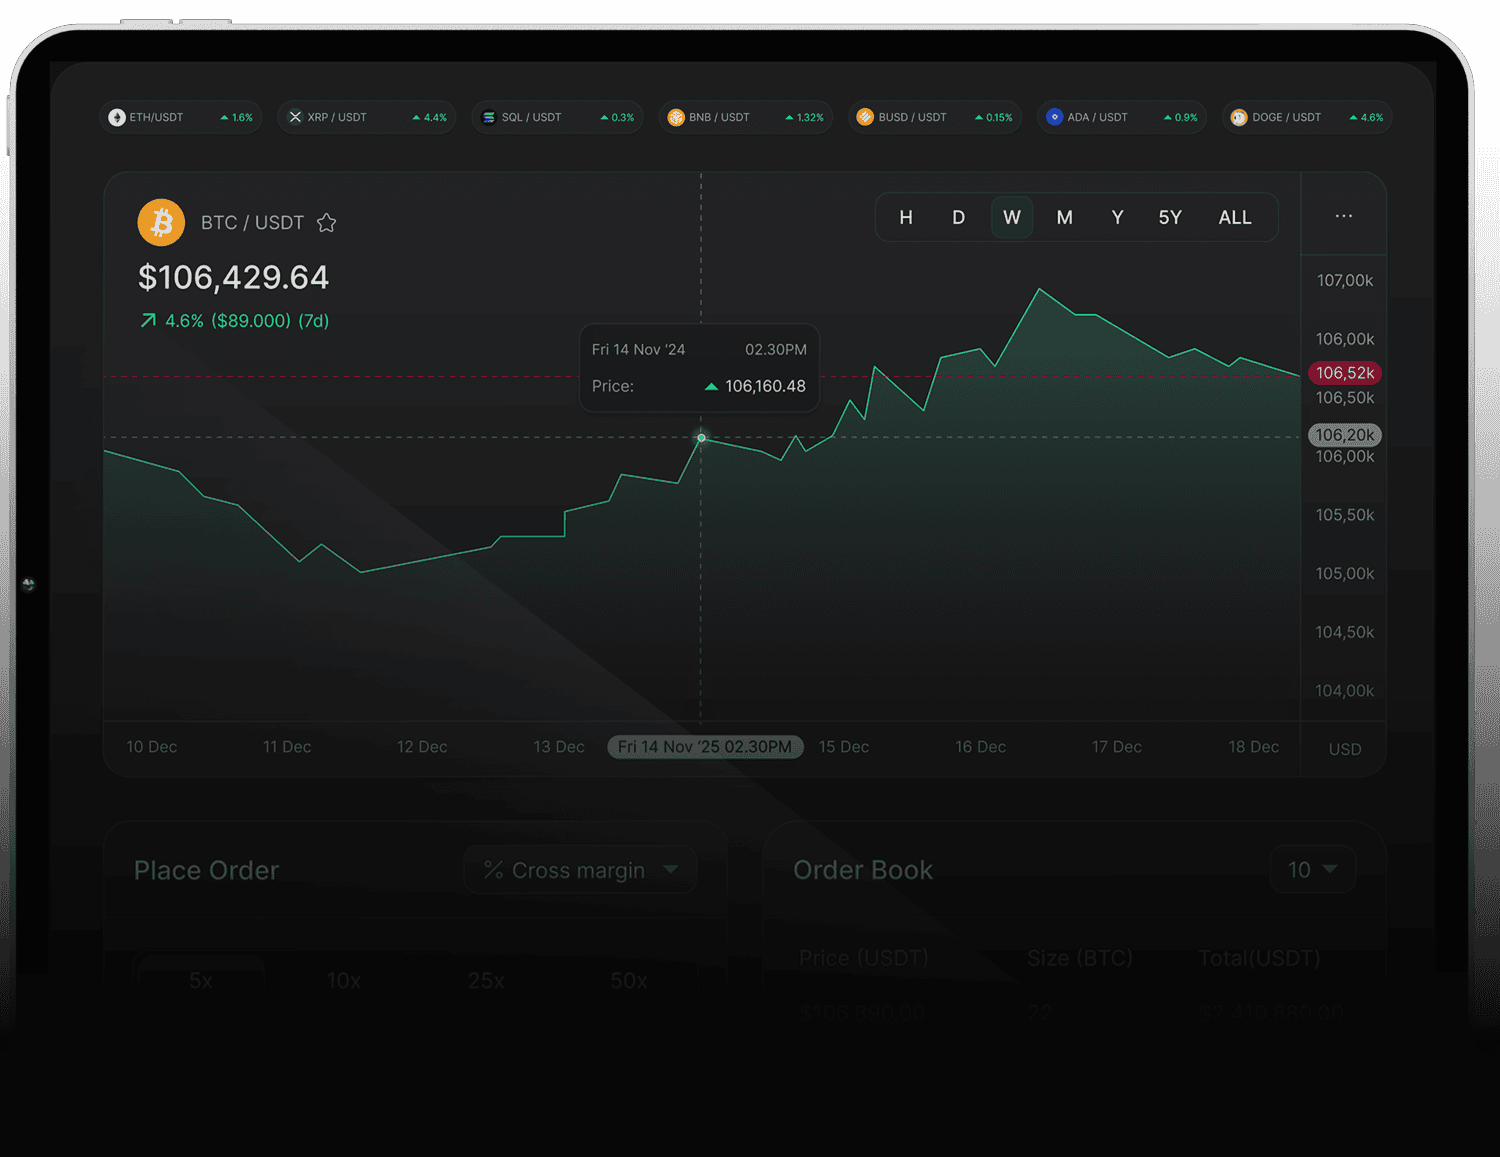This screenshot has width=1500, height=1157.
Task: Select the 5x leverage option
Action: [x=201, y=980]
